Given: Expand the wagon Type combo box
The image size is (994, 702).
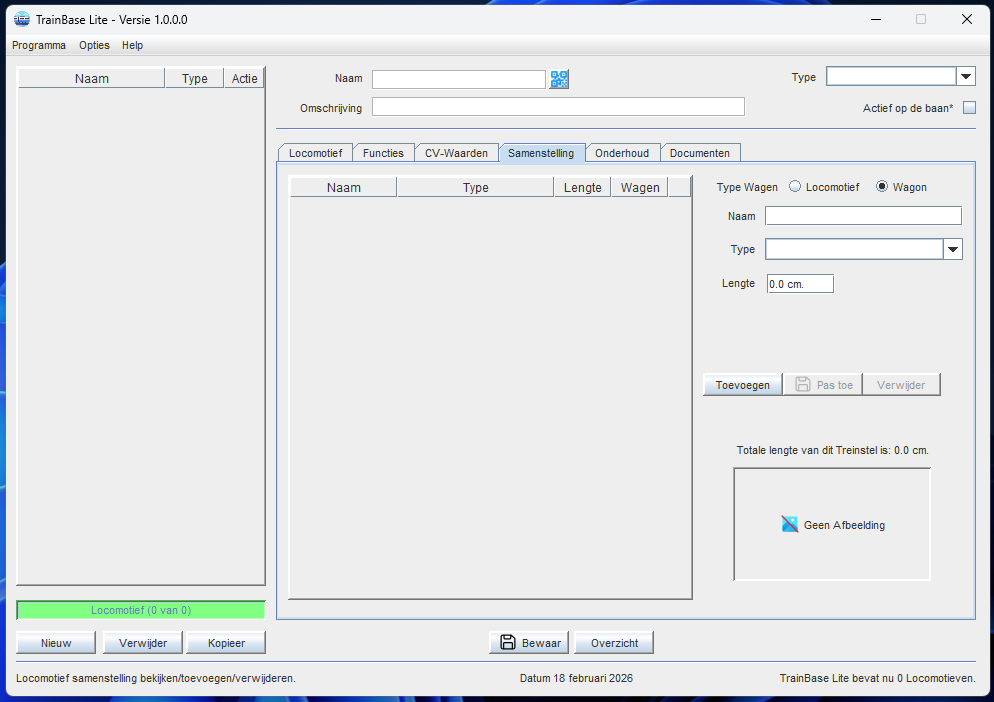Looking at the screenshot, I should pos(953,249).
